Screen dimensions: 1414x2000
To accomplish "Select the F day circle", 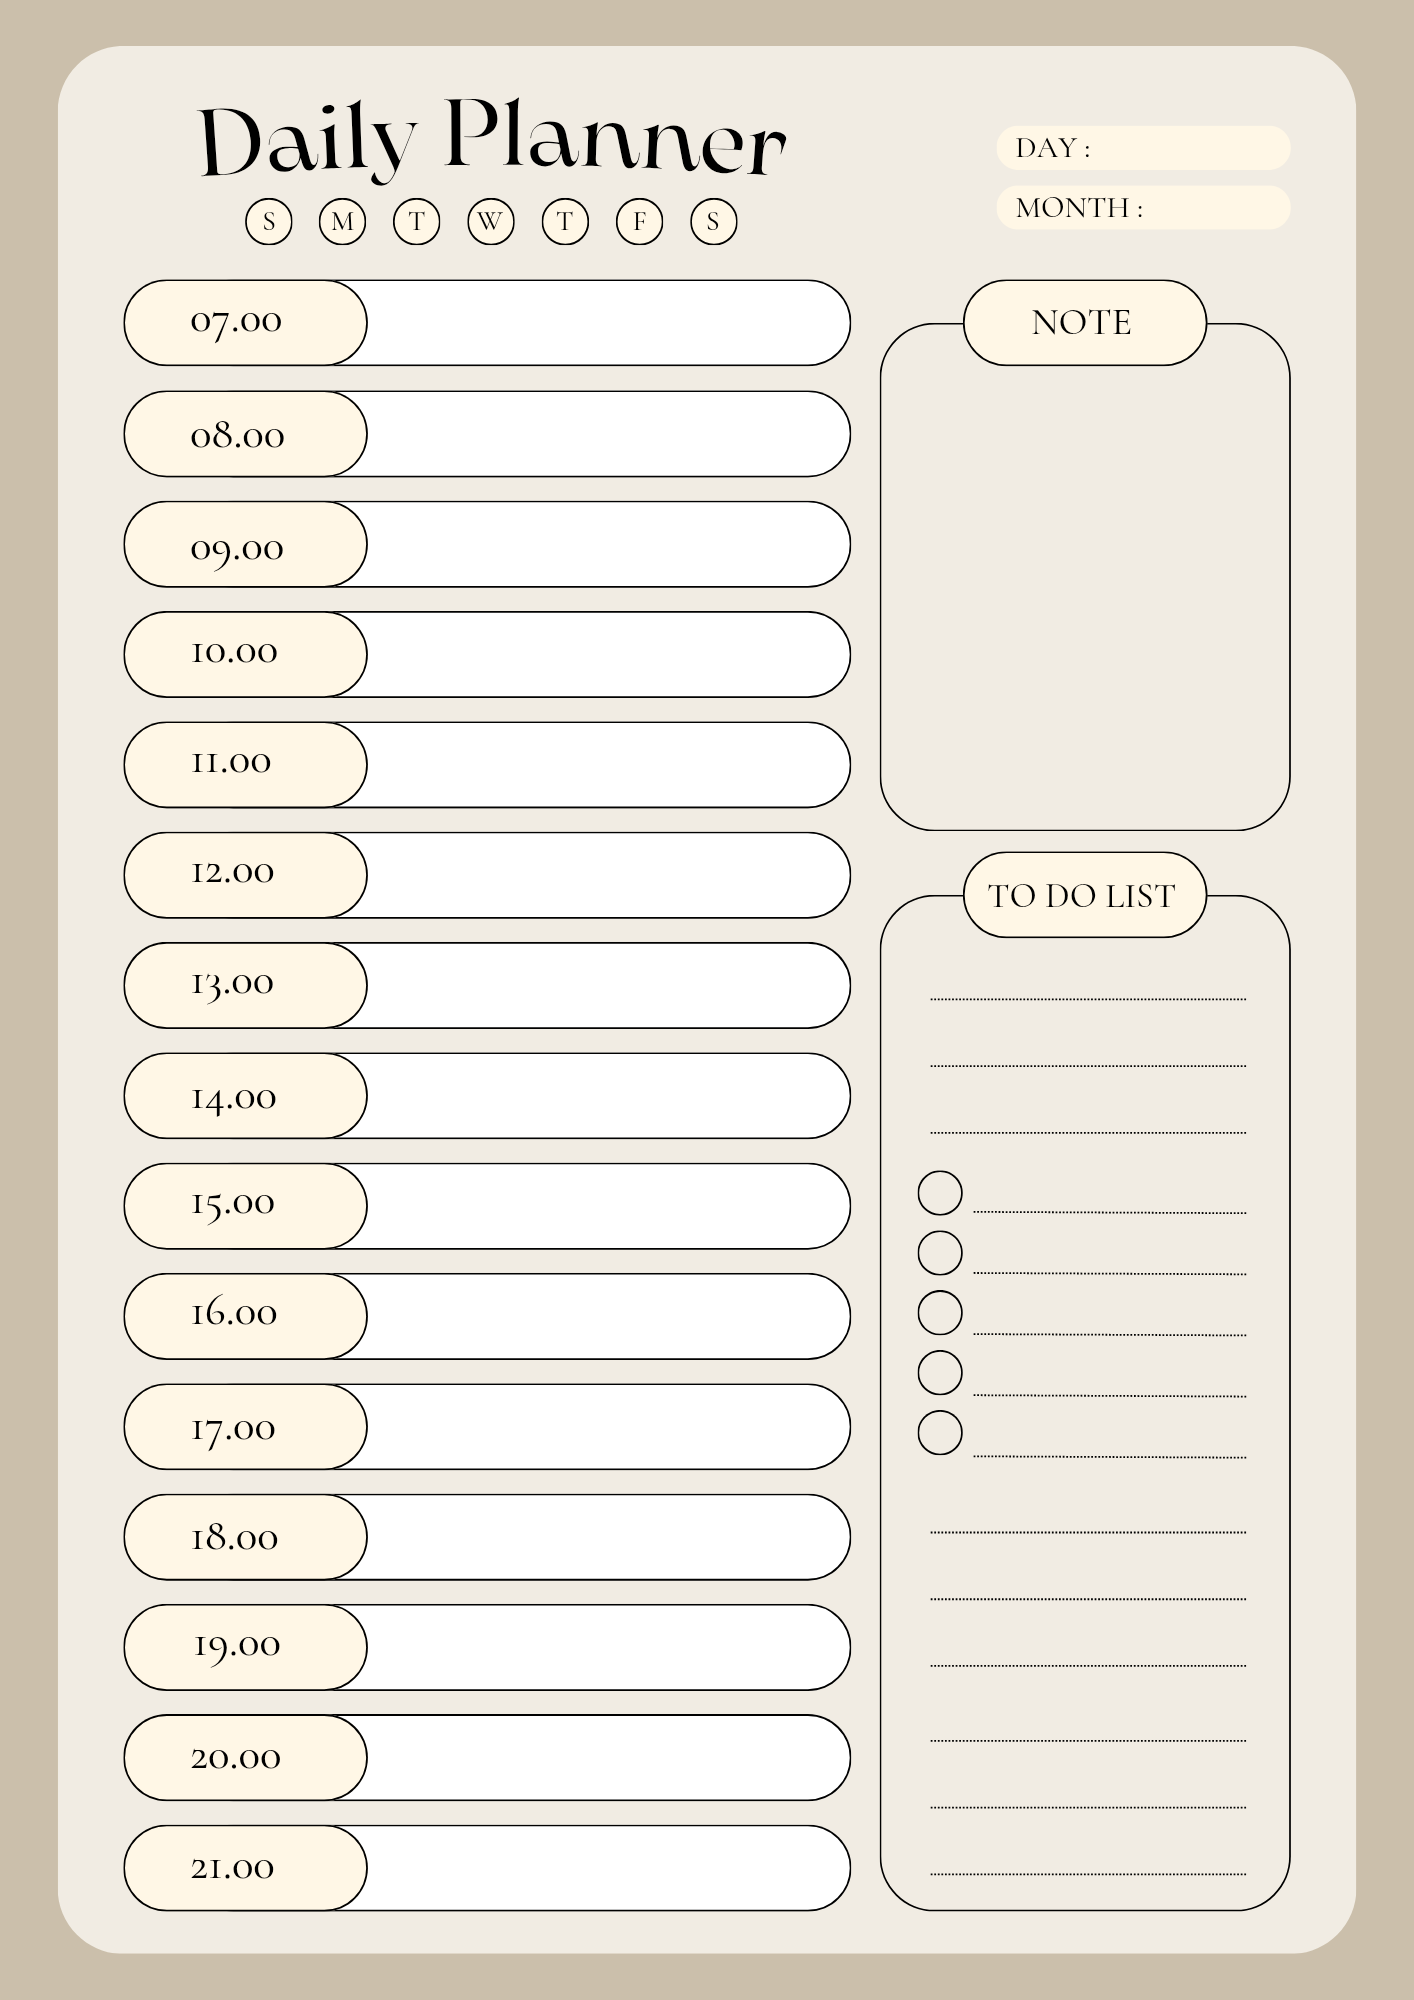I will click(640, 221).
